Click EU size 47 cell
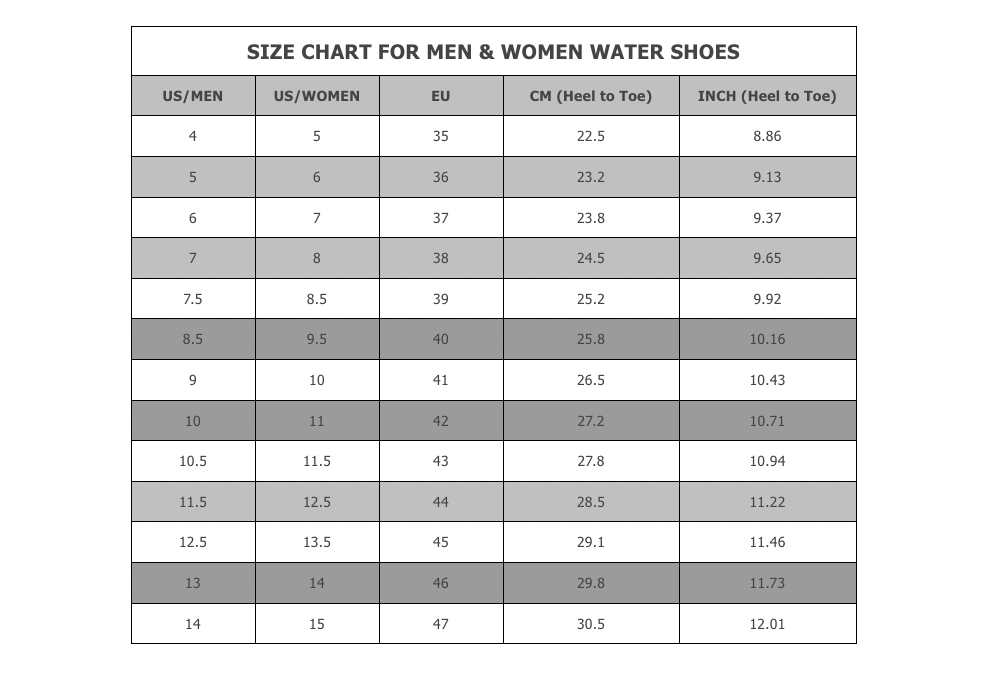The height and width of the screenshot is (676, 999). [x=441, y=624]
